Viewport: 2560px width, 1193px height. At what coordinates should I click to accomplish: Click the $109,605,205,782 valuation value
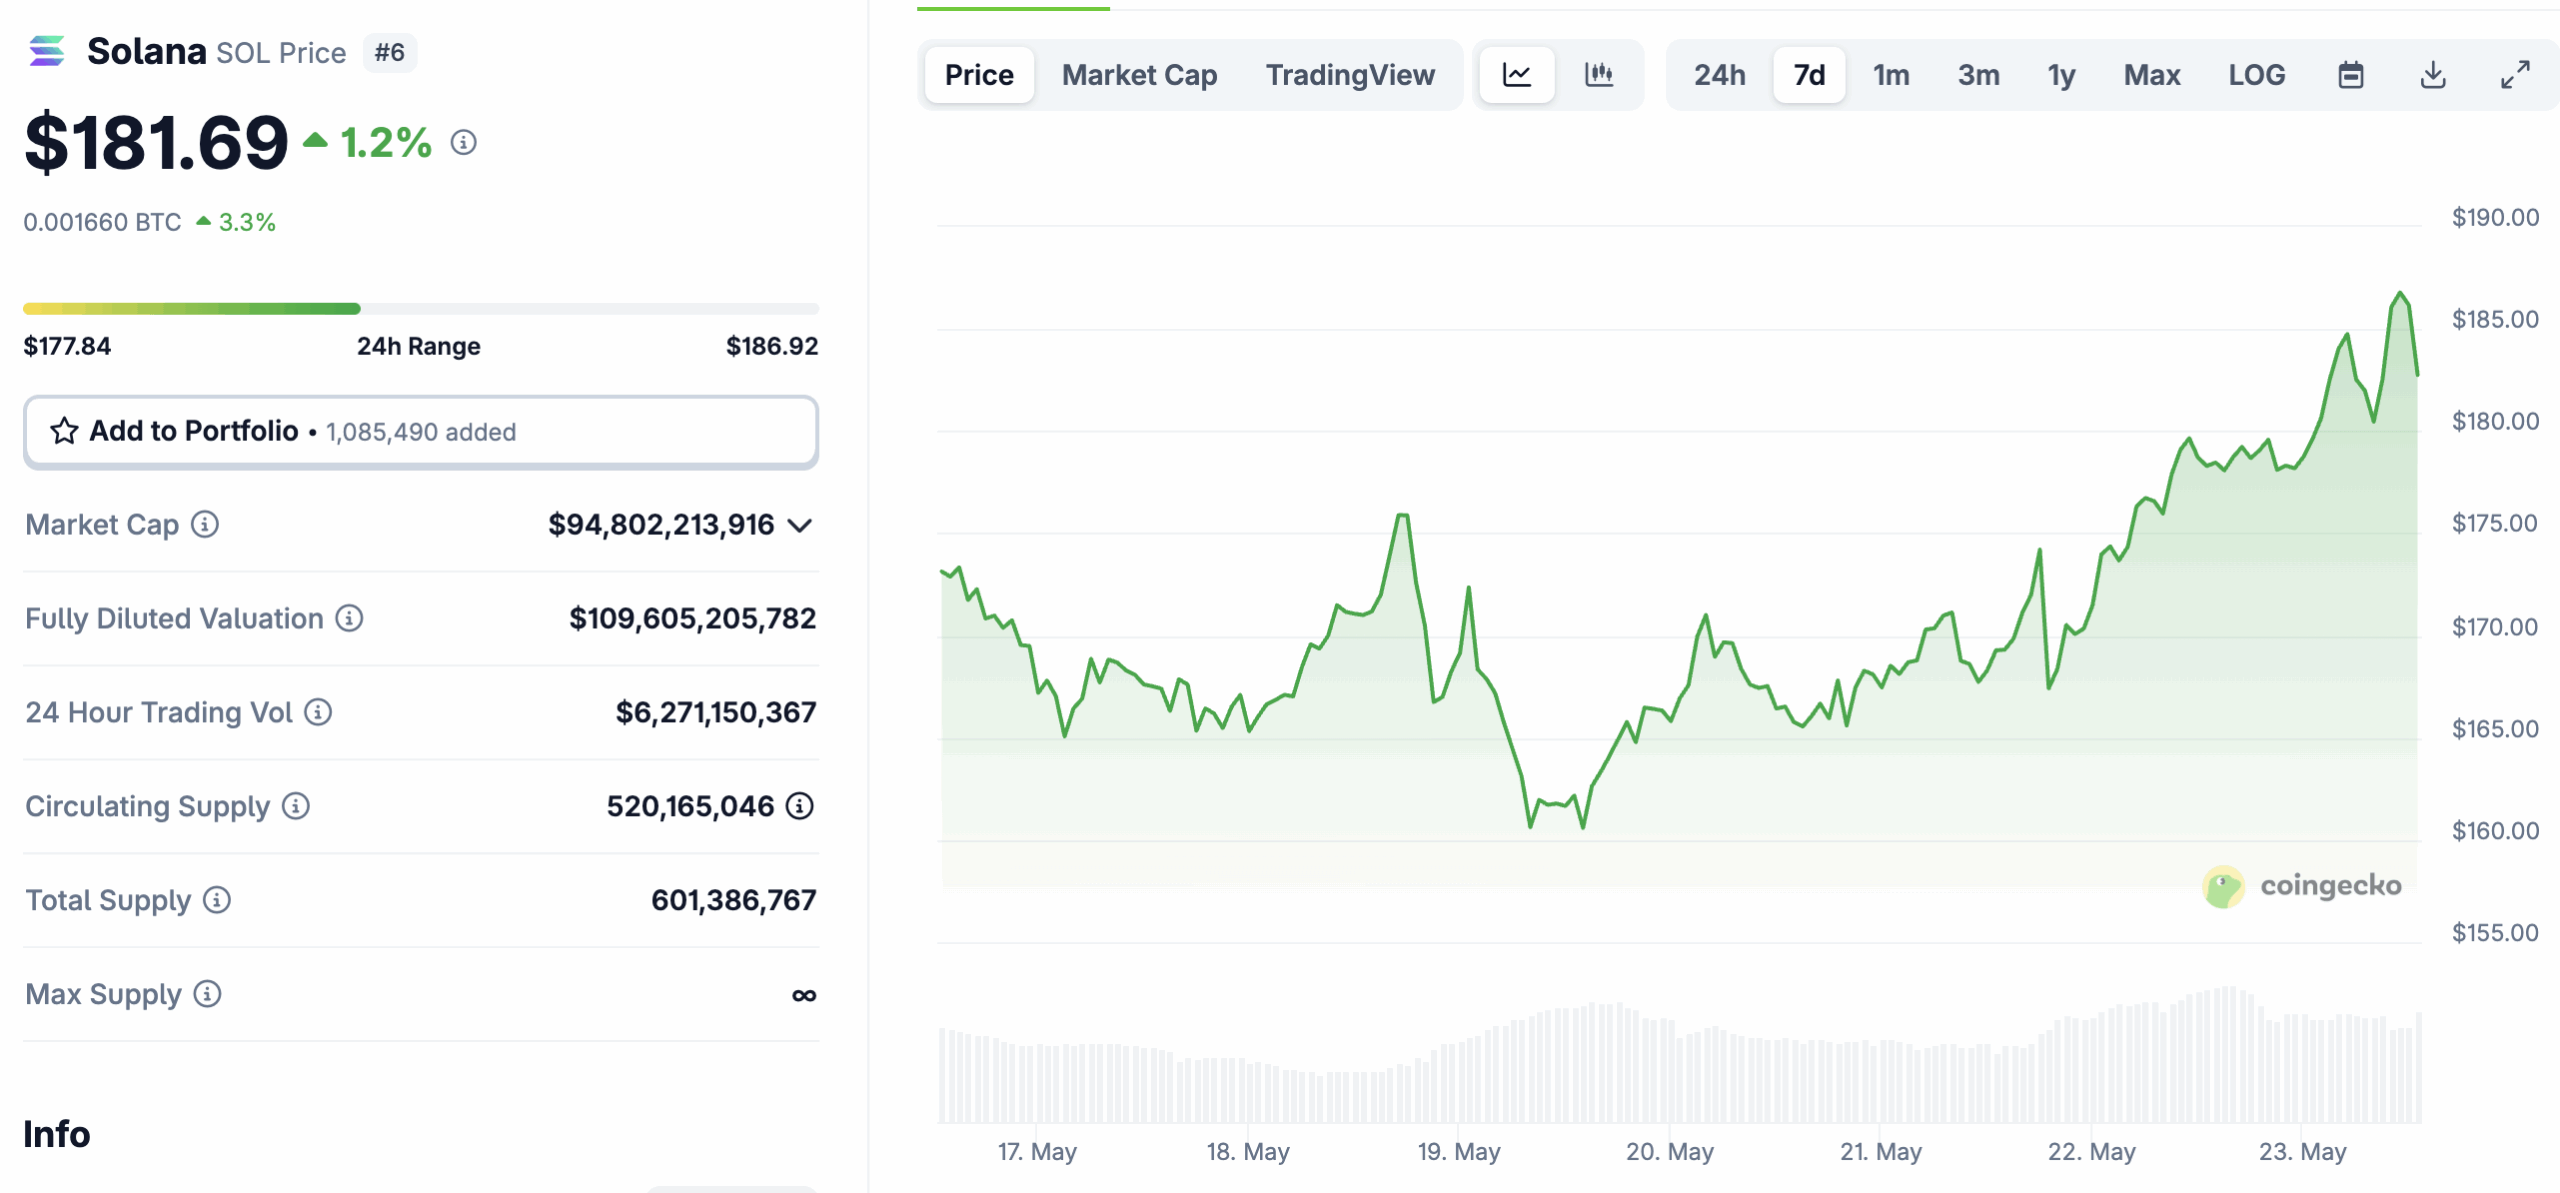[x=692, y=618]
